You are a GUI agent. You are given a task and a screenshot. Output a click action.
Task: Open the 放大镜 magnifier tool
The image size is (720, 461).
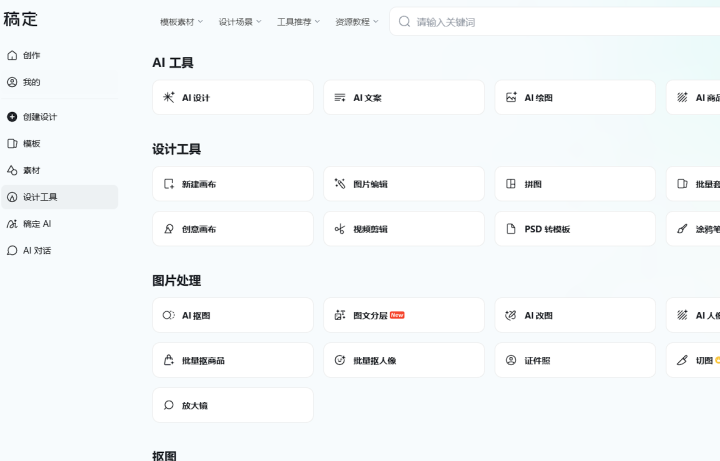point(232,405)
